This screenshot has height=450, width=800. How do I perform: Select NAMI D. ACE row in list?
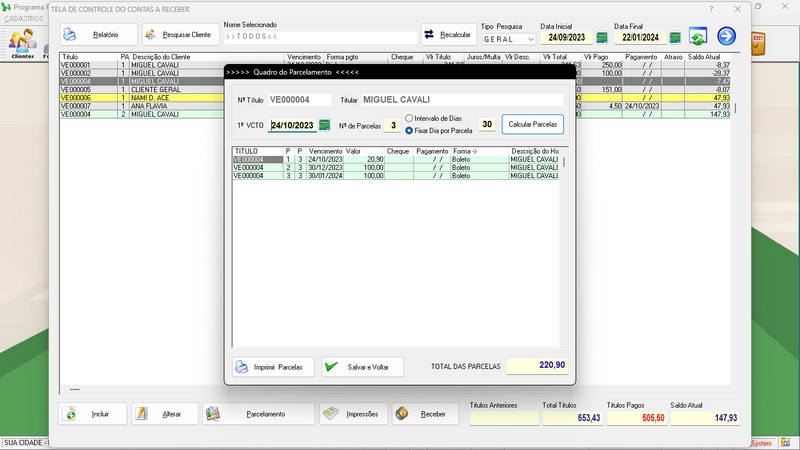160,98
